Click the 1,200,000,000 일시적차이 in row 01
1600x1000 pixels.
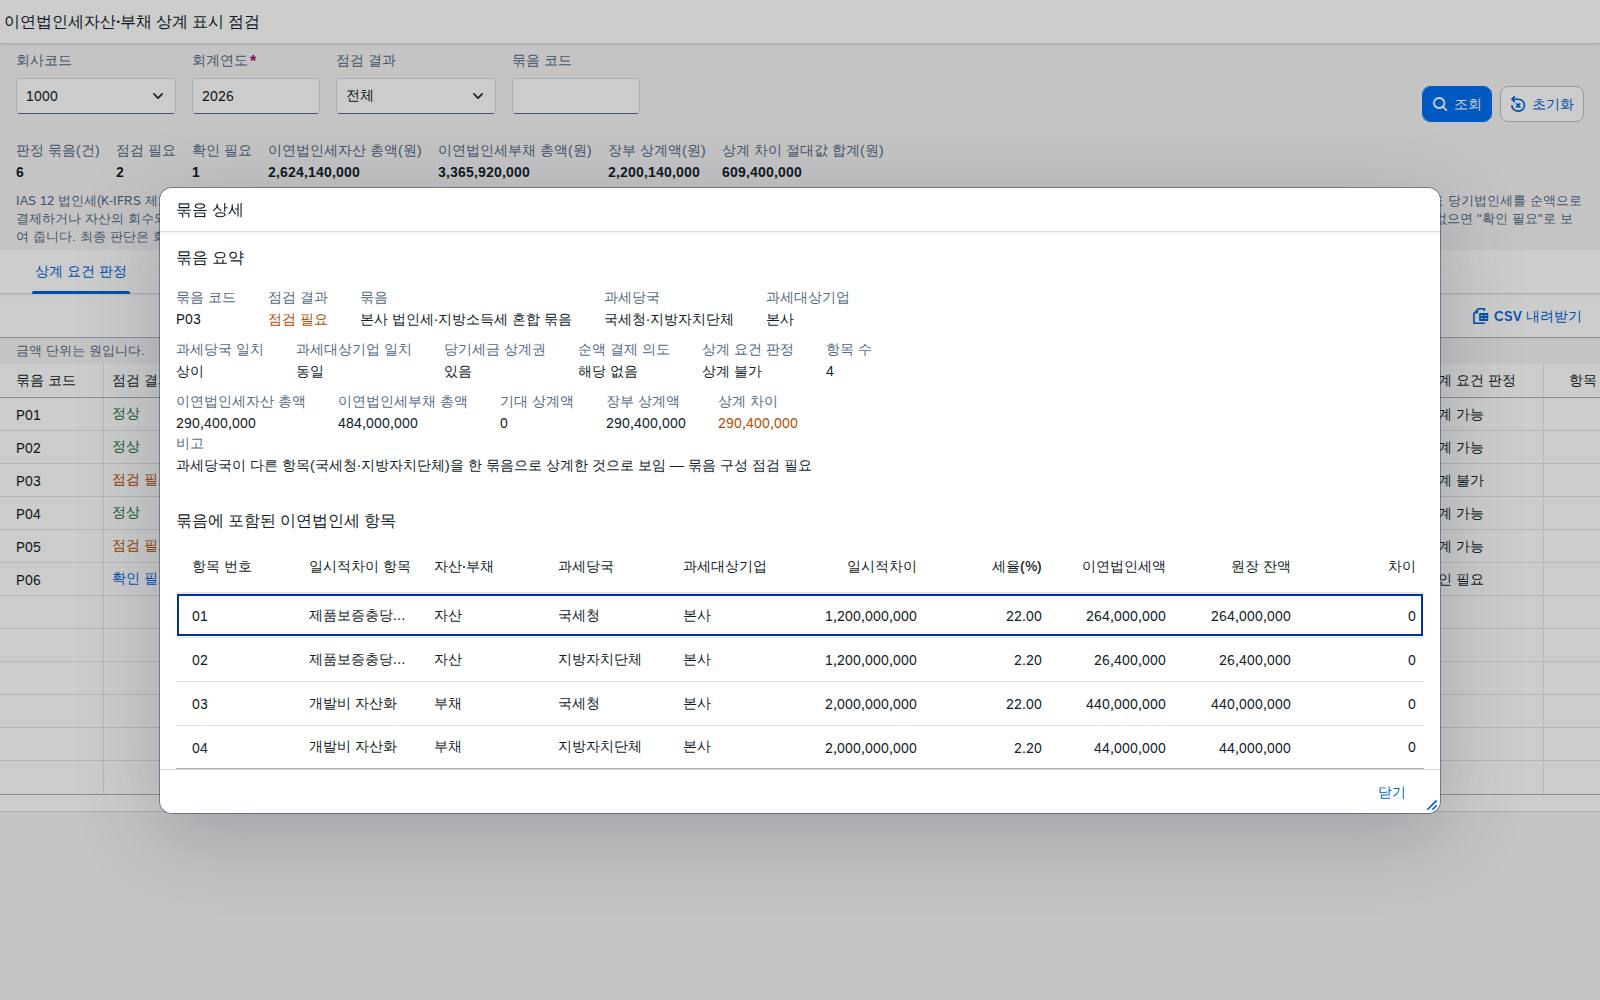pyautogui.click(x=871, y=616)
